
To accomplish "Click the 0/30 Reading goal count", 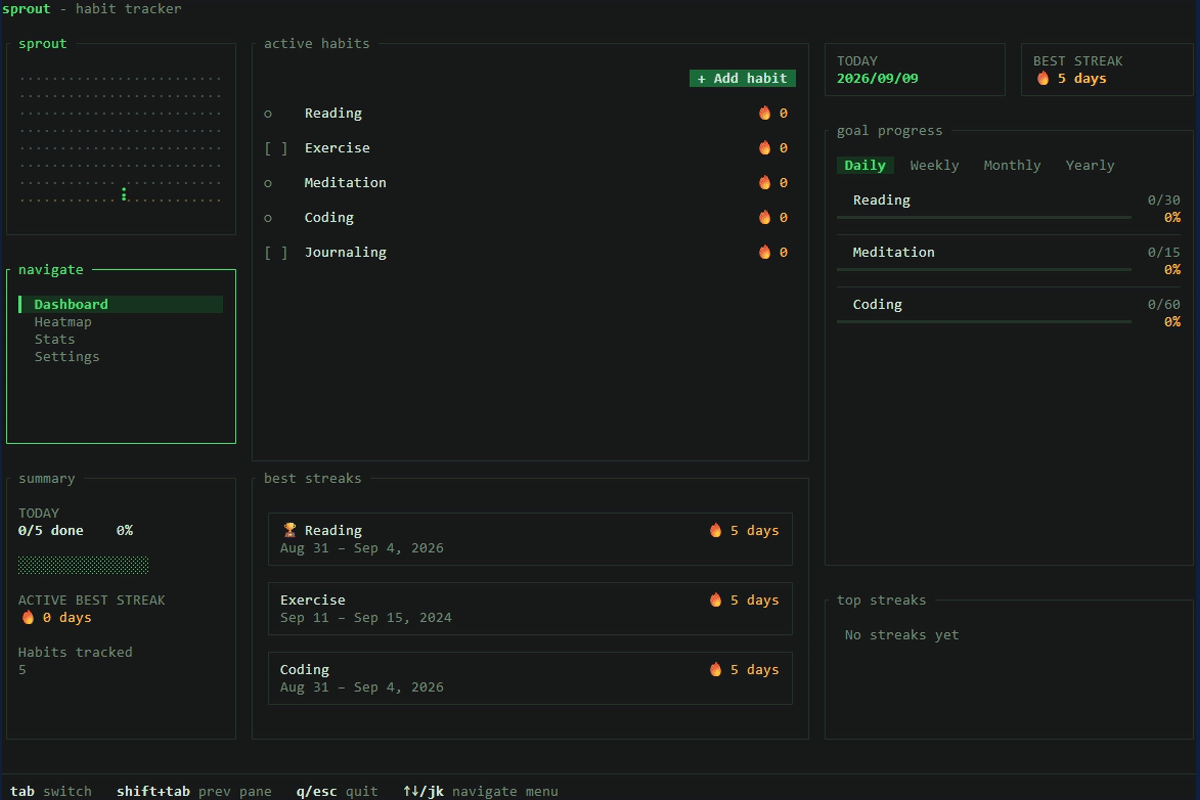I will 1164,200.
